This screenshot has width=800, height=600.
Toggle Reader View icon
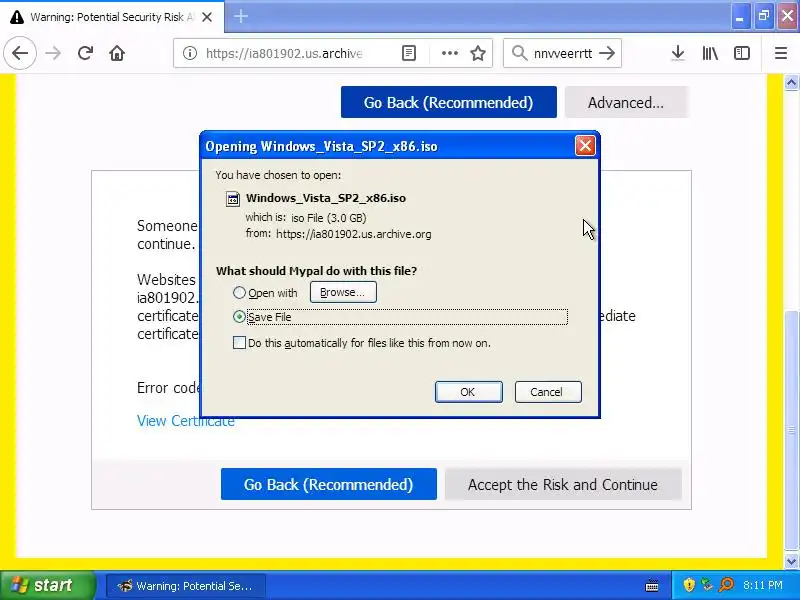[x=409, y=53]
